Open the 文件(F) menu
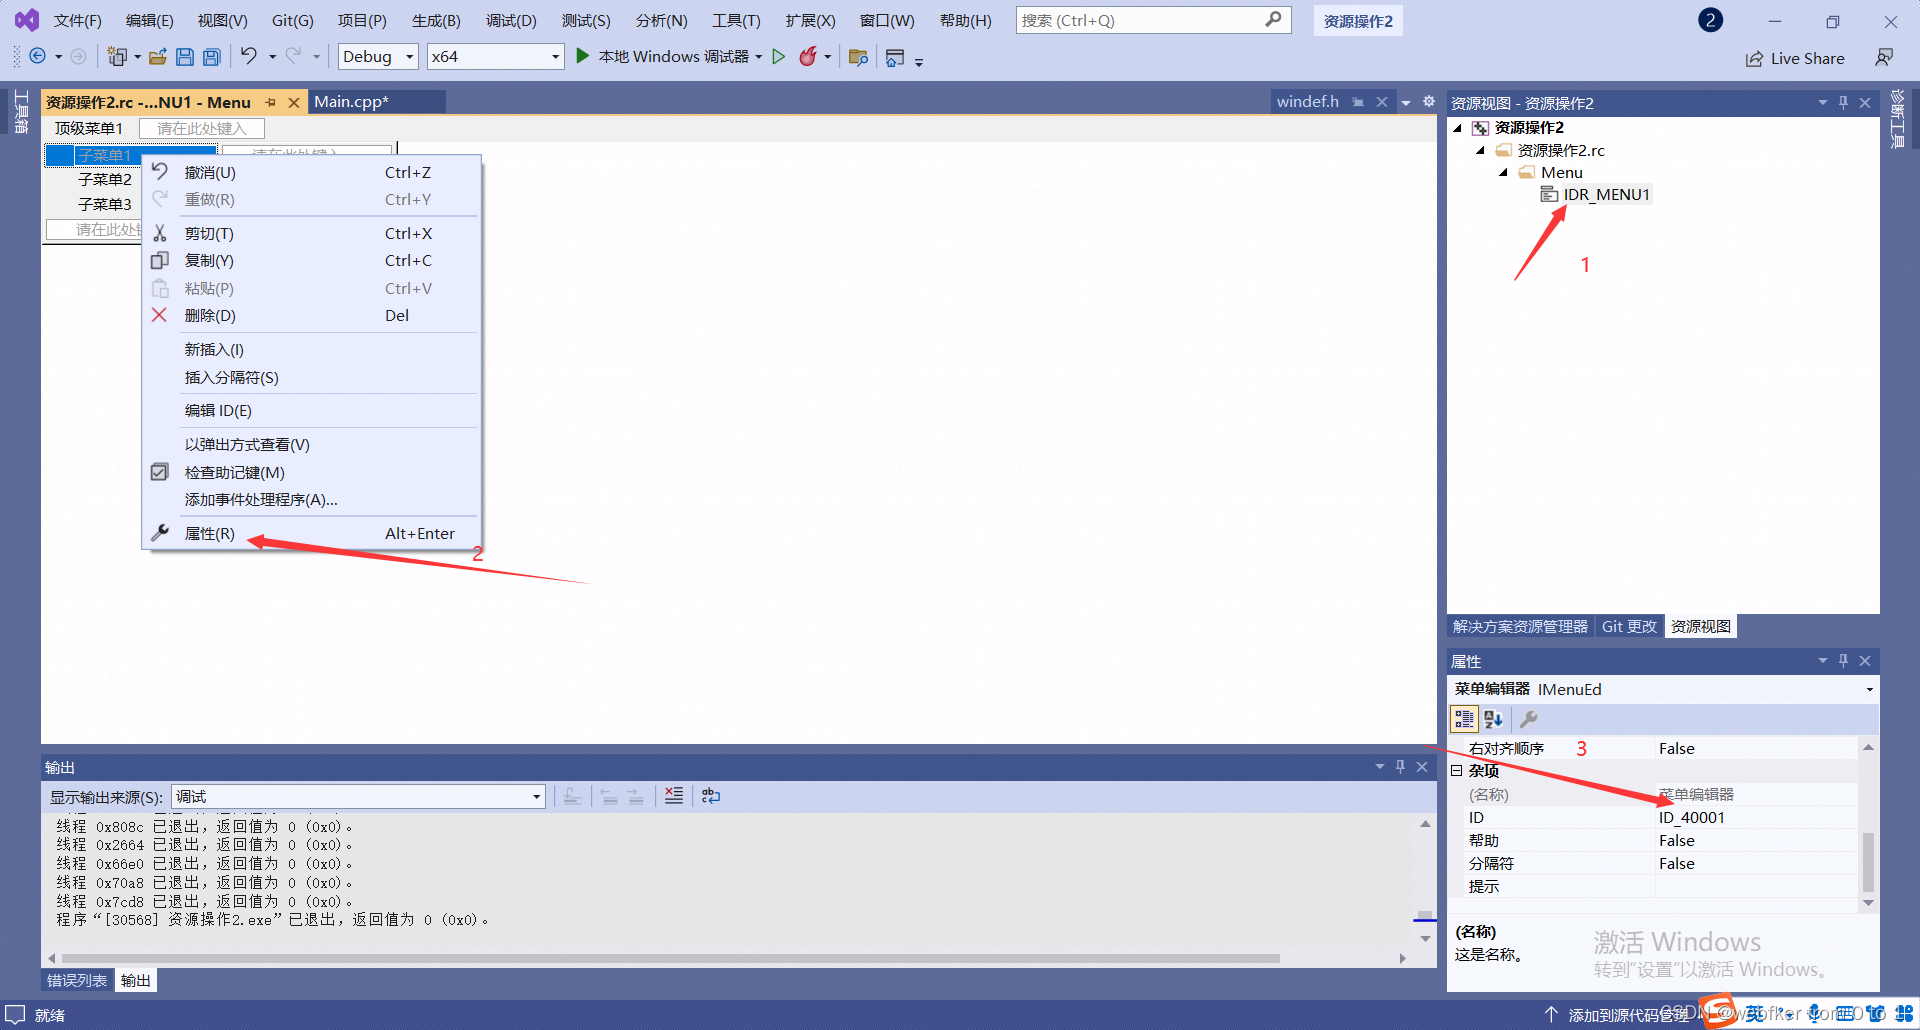The image size is (1920, 1030). 78,20
